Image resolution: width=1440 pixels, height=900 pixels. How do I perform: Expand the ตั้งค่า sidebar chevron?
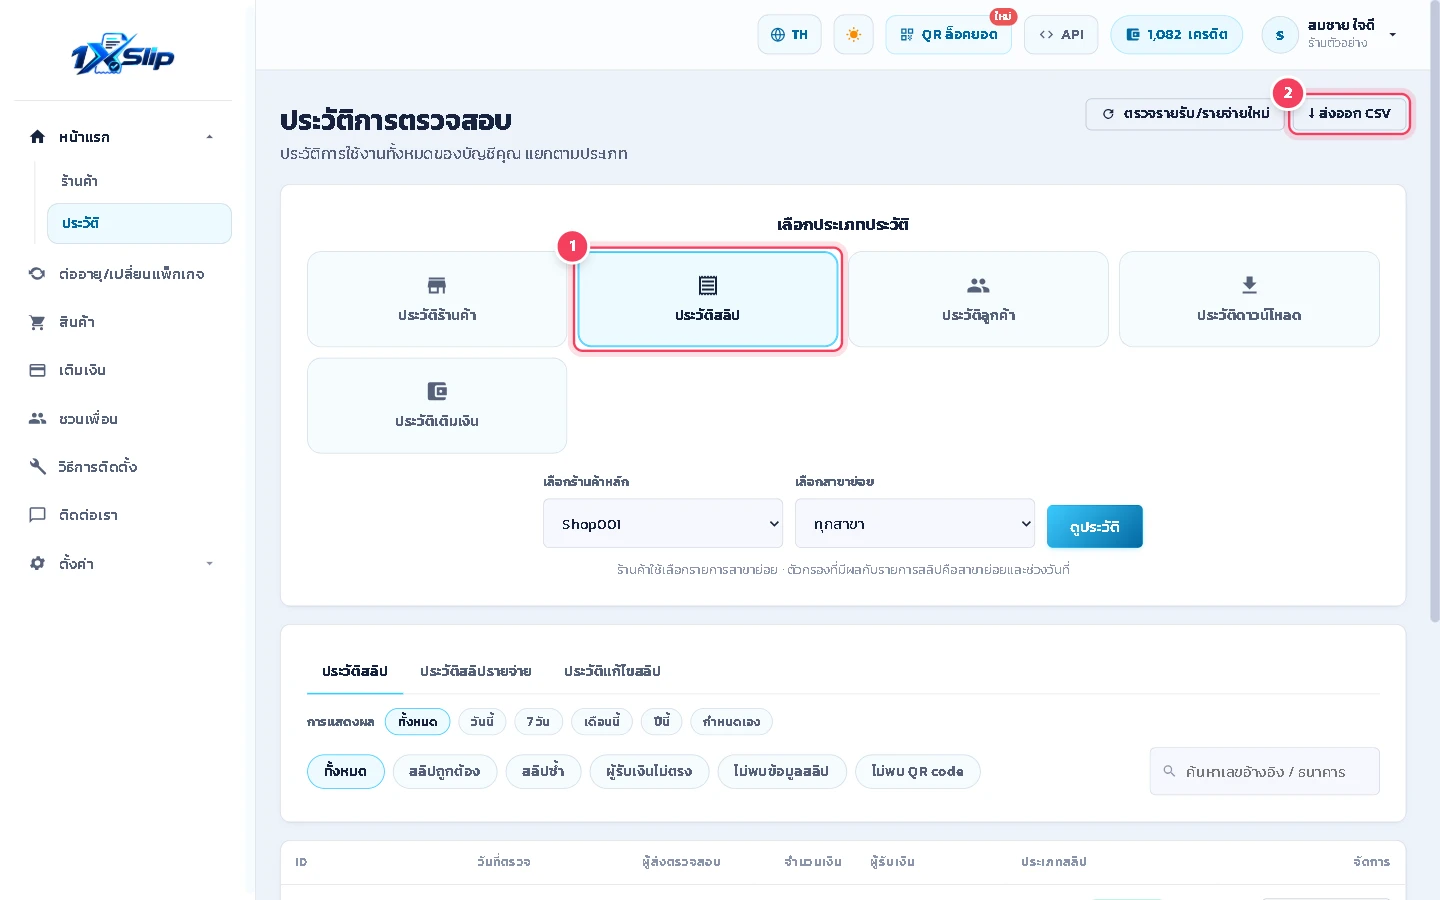[x=209, y=564]
